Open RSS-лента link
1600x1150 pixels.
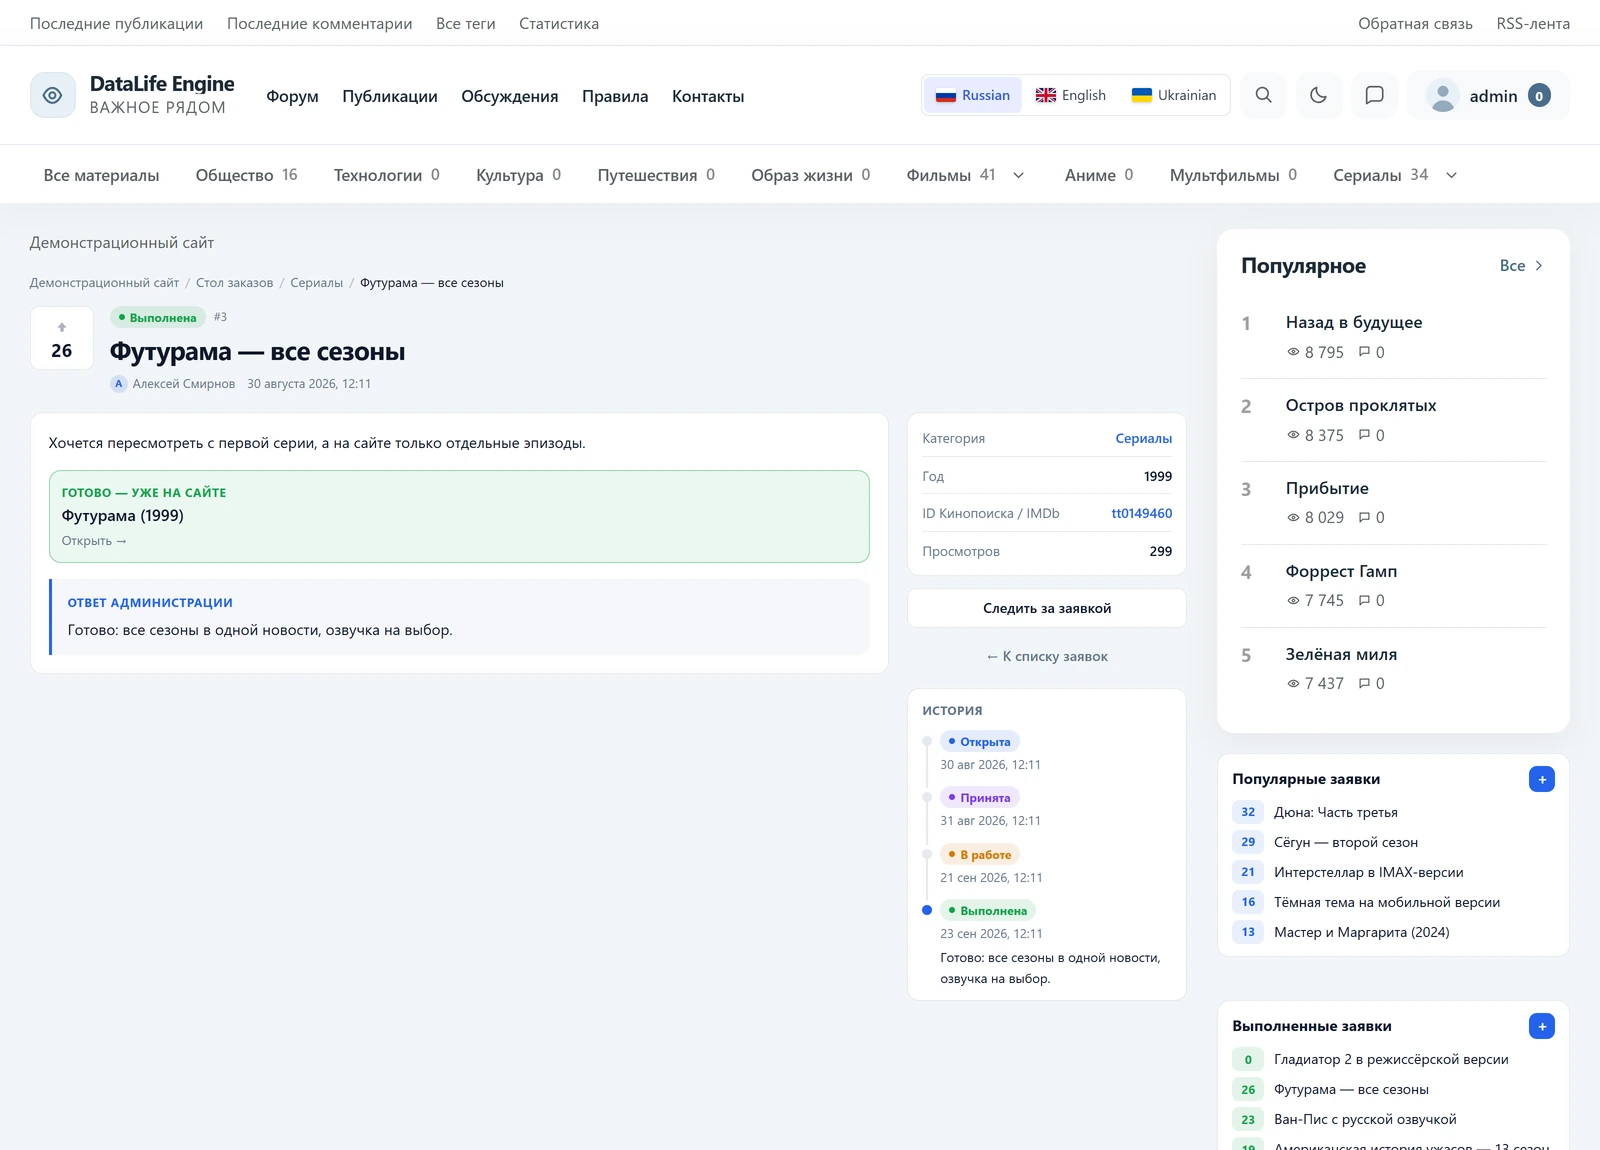click(x=1533, y=23)
